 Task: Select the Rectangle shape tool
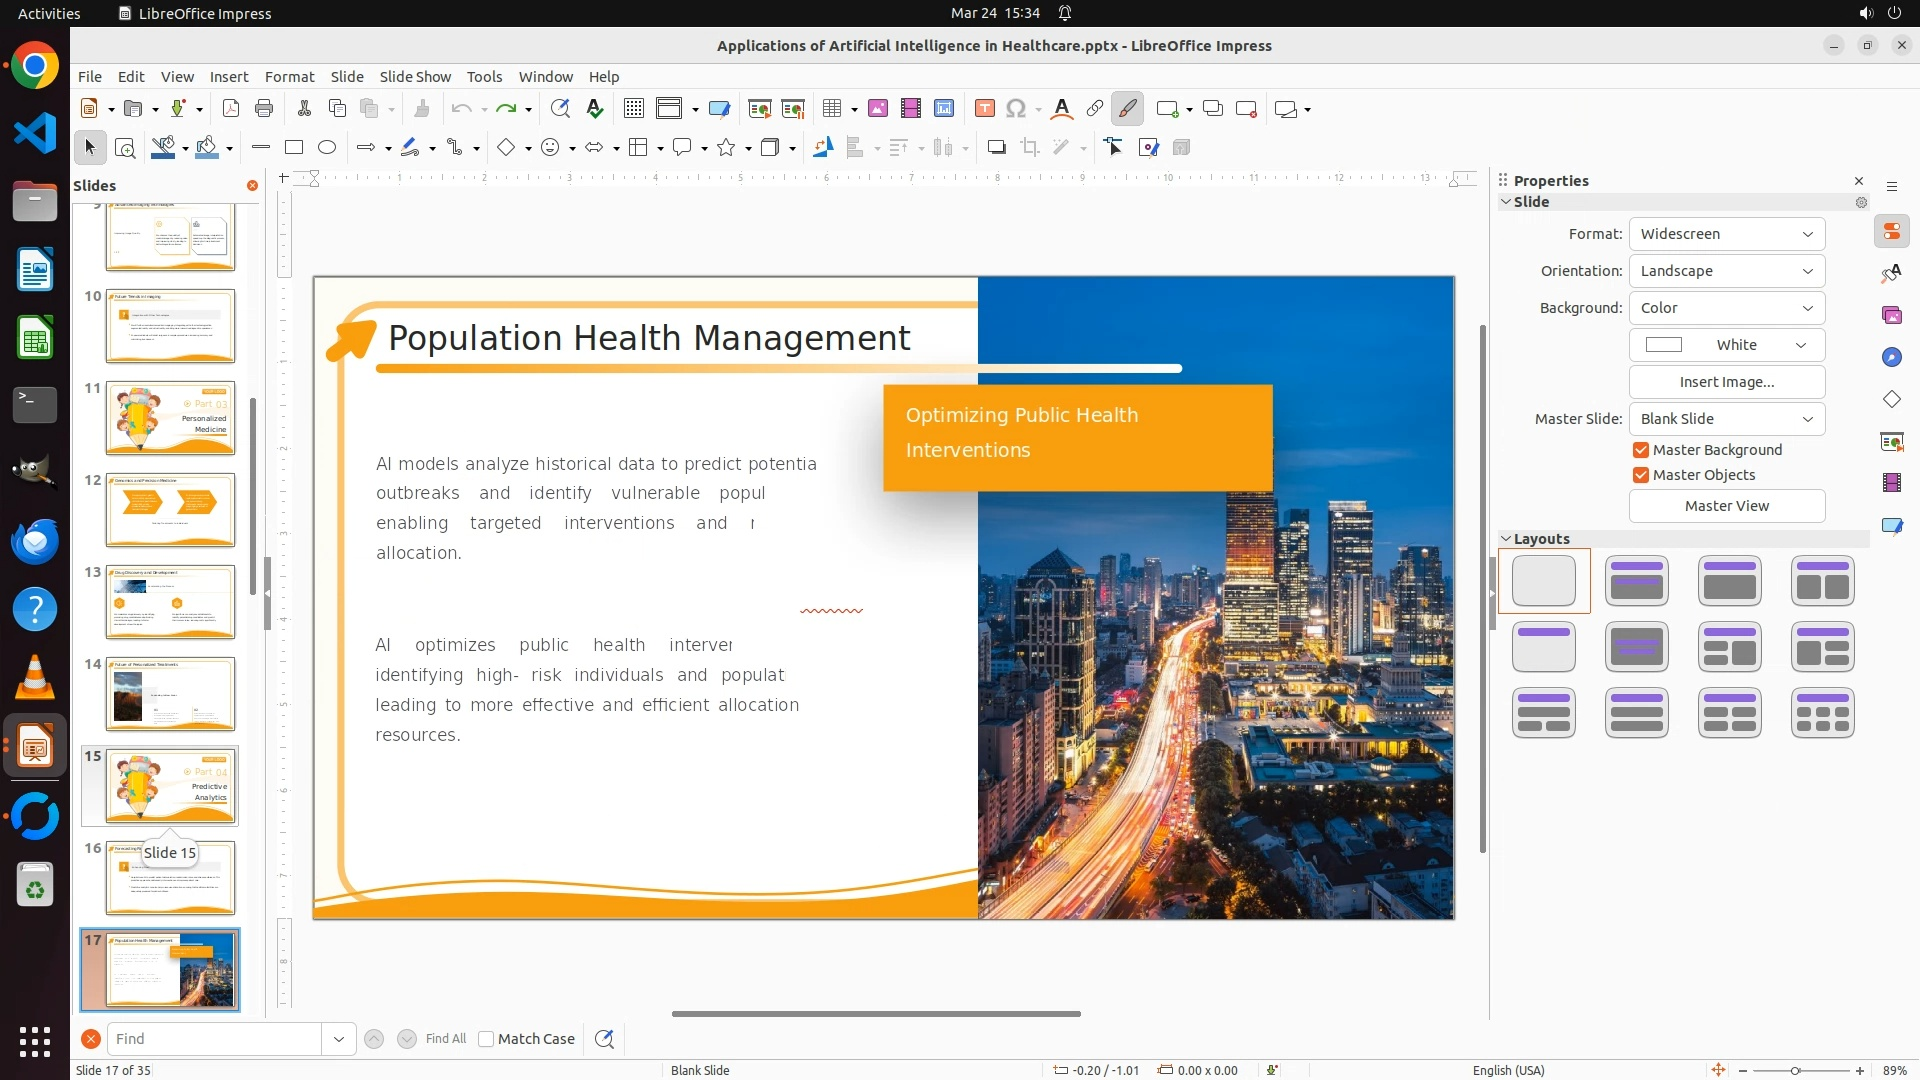point(294,147)
